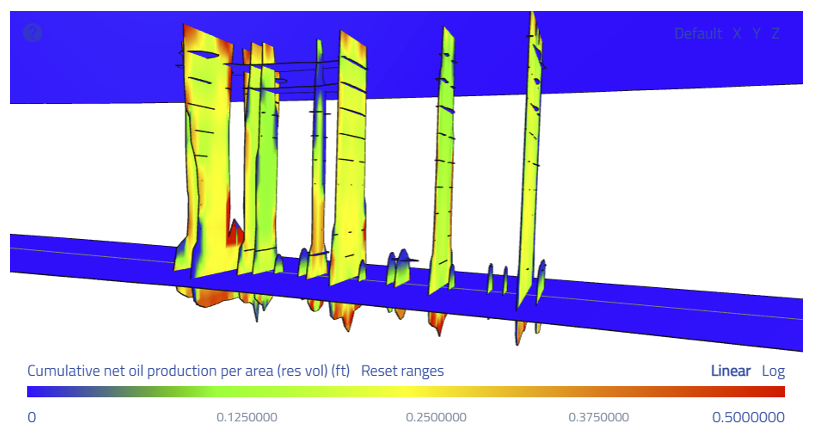Viewport: 814px width, 445px height.
Task: Switch the color scale to Log
Action: click(773, 371)
